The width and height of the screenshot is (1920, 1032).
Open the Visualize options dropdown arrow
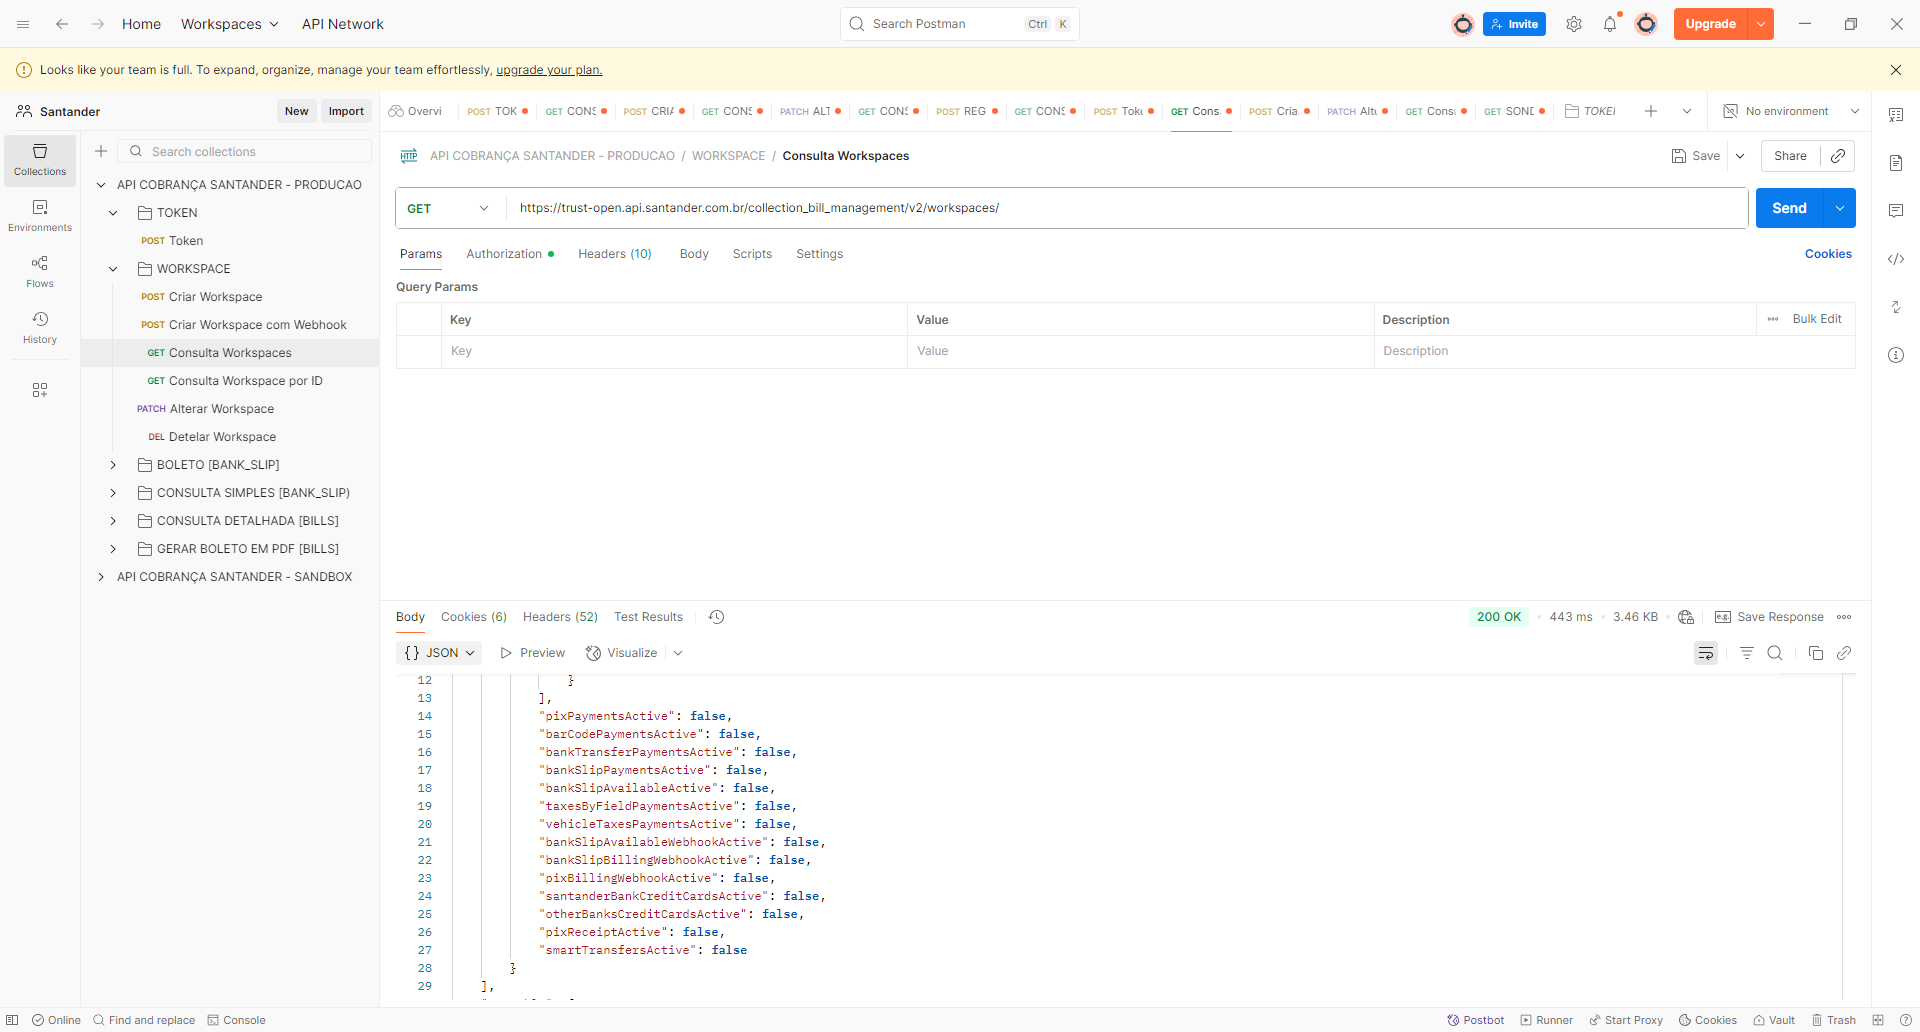pyautogui.click(x=678, y=653)
